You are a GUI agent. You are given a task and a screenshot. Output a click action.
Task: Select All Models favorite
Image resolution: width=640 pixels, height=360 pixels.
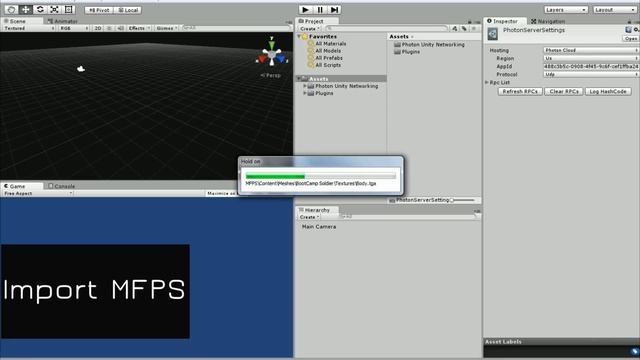pos(328,51)
